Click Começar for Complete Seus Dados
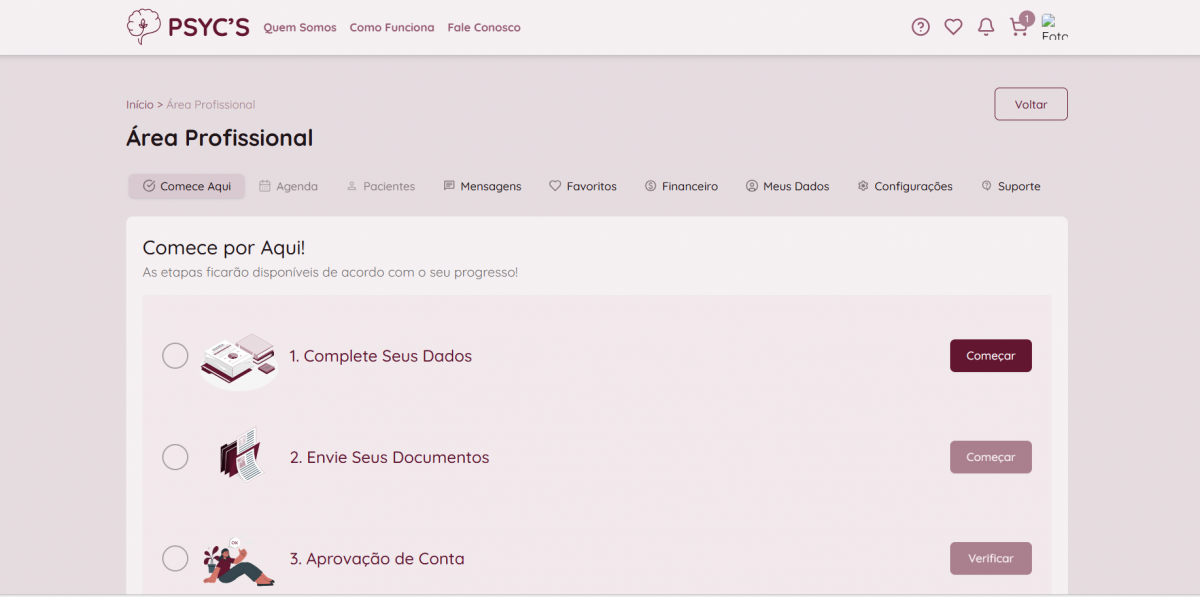Viewport: 1200px width, 597px height. click(x=990, y=356)
